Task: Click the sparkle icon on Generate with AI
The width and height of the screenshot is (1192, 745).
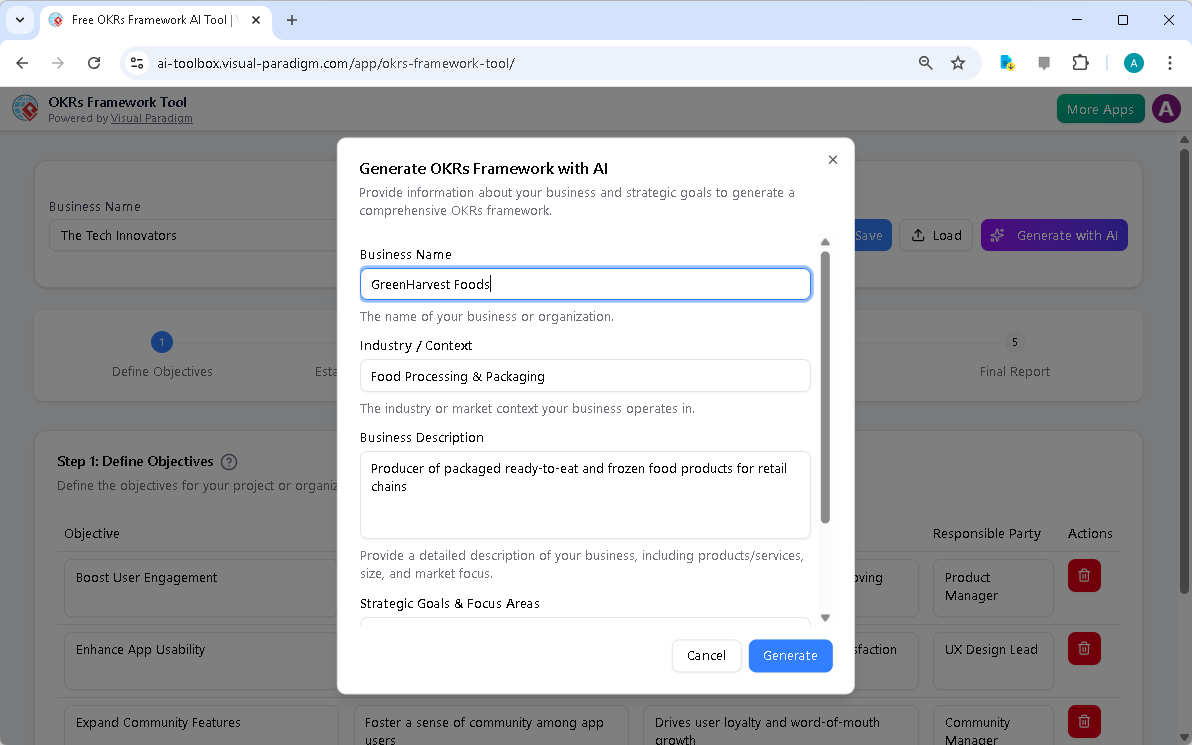Action: [x=996, y=234]
